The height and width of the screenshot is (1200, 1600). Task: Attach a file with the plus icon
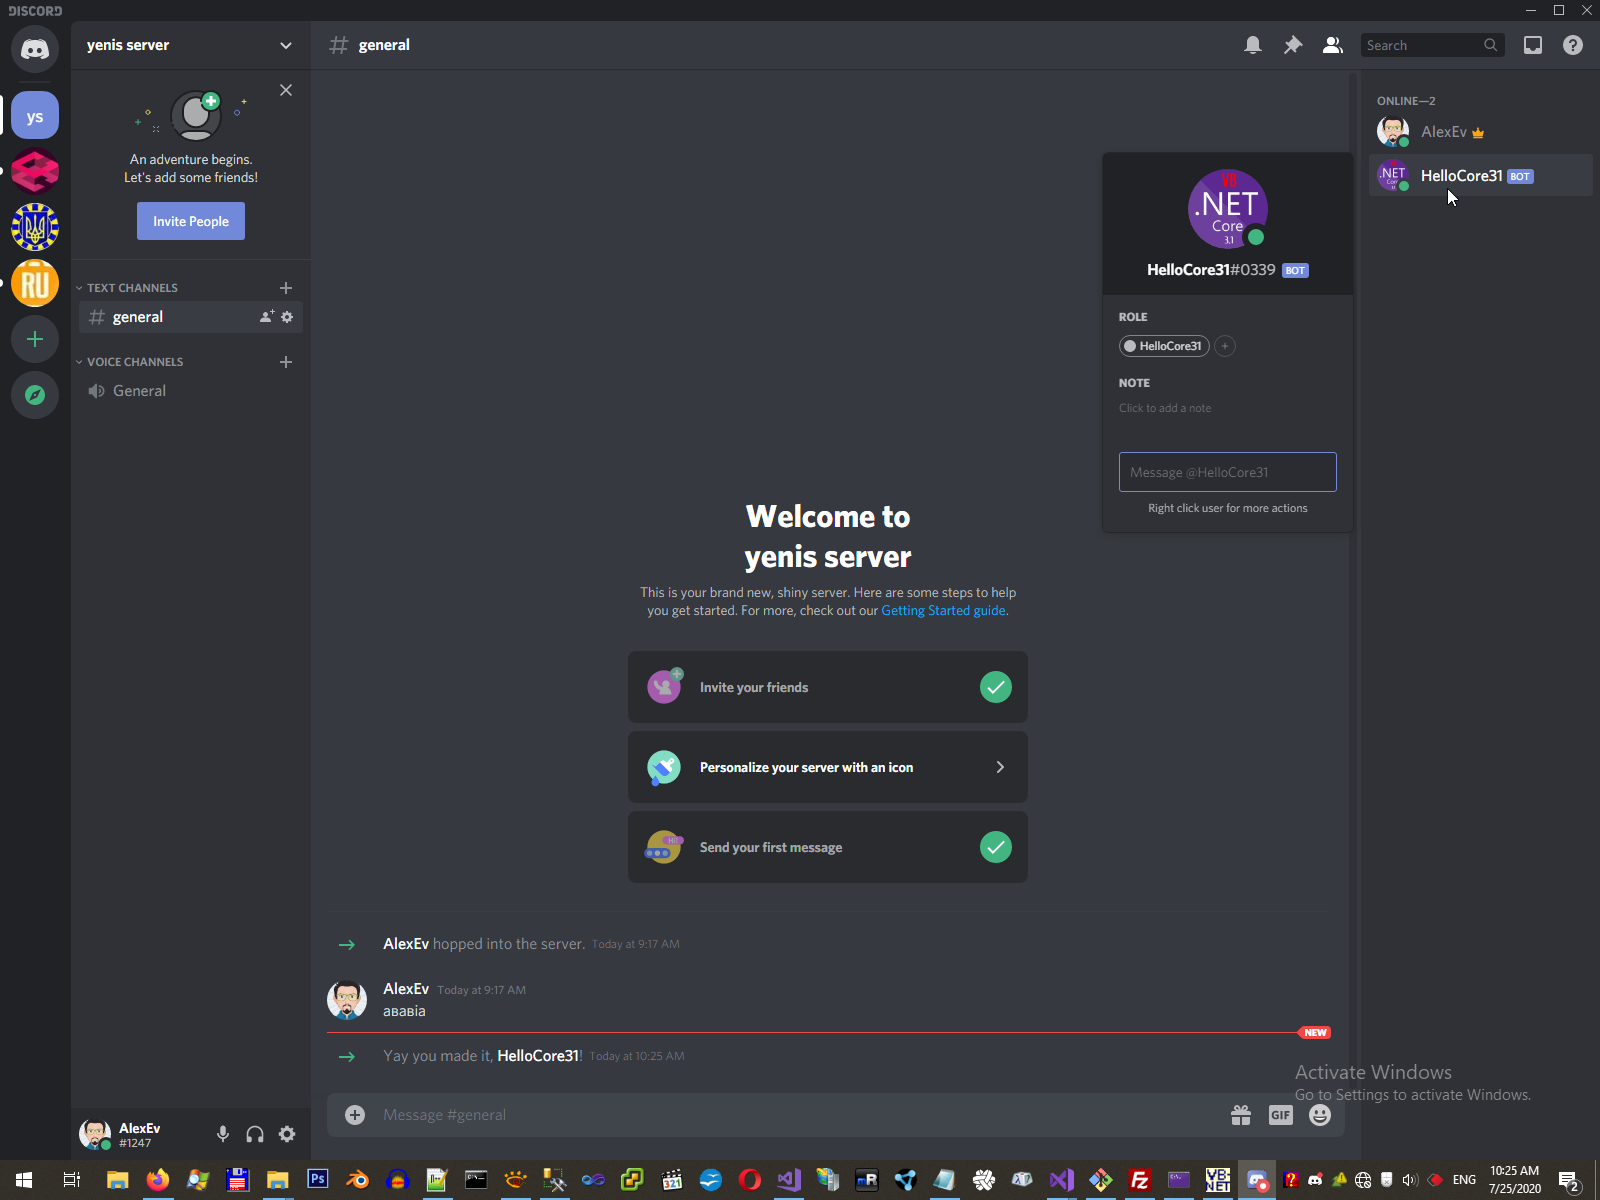click(355, 1115)
